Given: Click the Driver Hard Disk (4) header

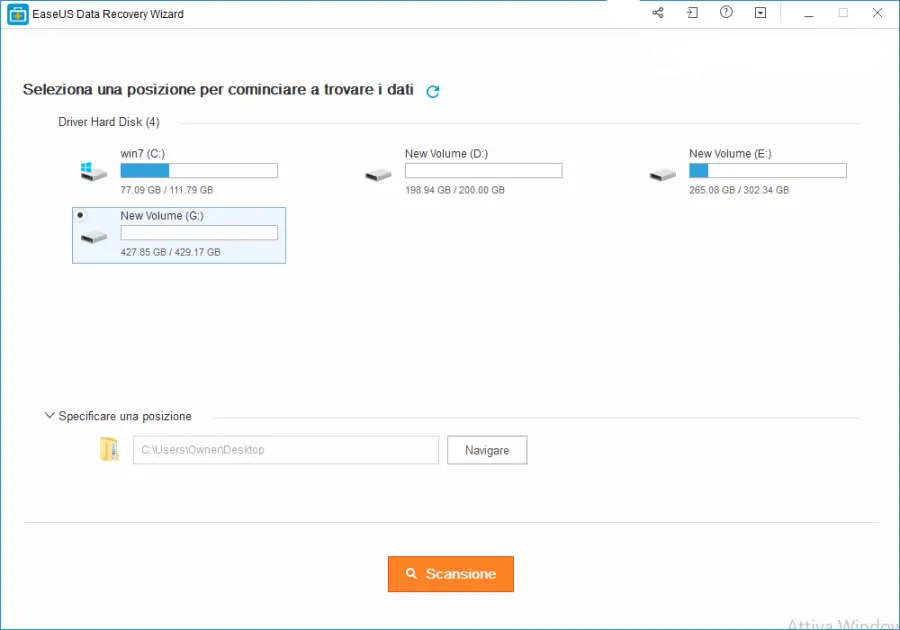Looking at the screenshot, I should pyautogui.click(x=109, y=122).
